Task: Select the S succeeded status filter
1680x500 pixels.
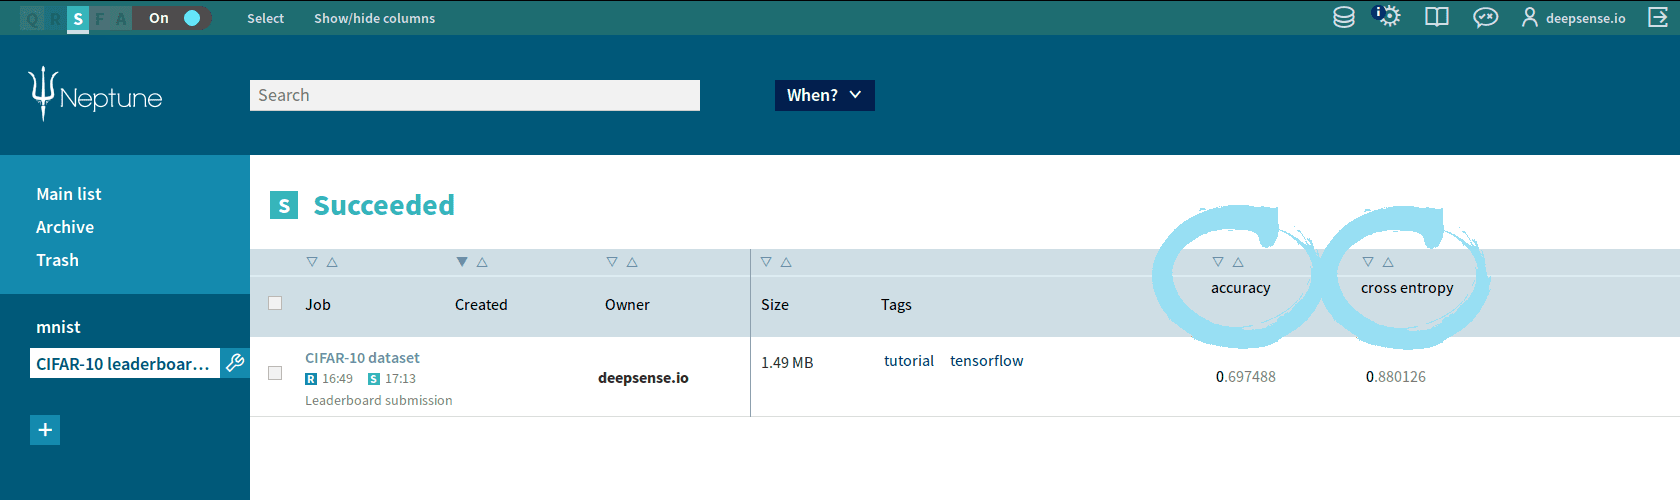Action: point(78,18)
